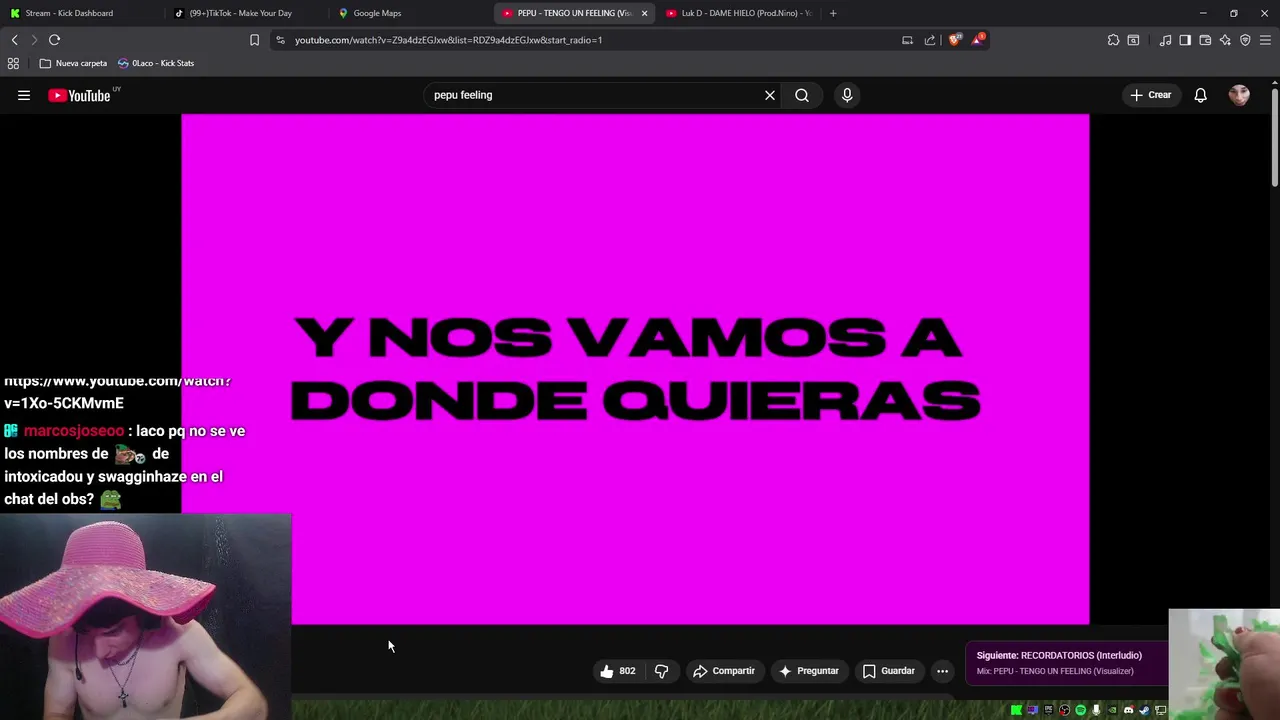Open the three-dot more actions menu
Image resolution: width=1280 pixels, height=720 pixels.
(x=942, y=671)
